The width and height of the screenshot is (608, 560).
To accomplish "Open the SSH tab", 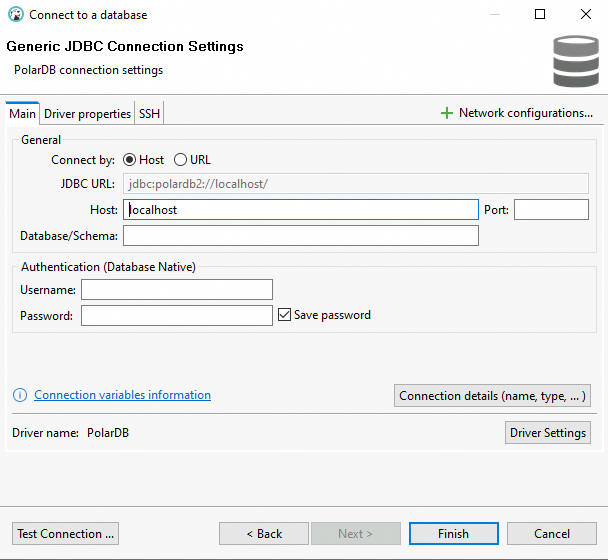I will click(149, 114).
